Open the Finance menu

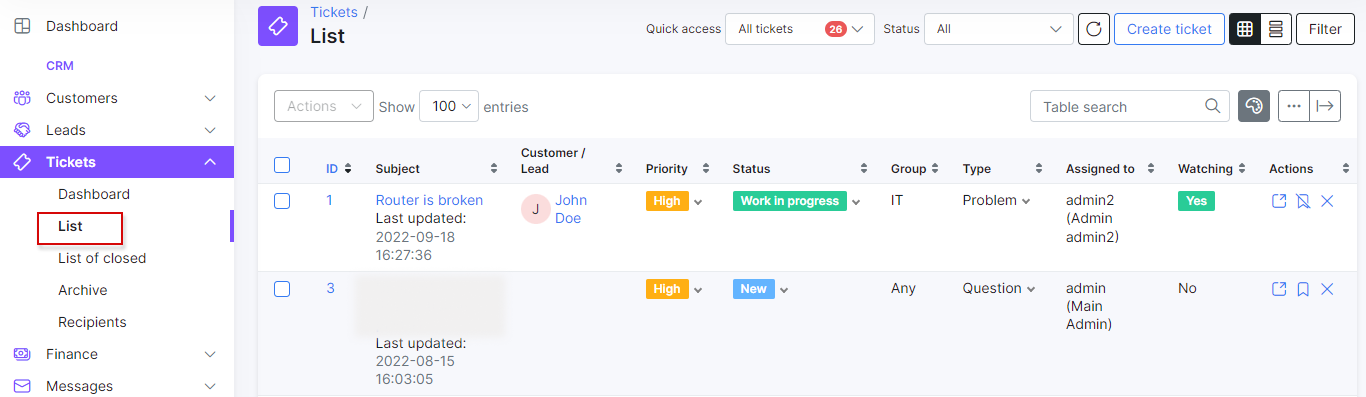tap(117, 354)
